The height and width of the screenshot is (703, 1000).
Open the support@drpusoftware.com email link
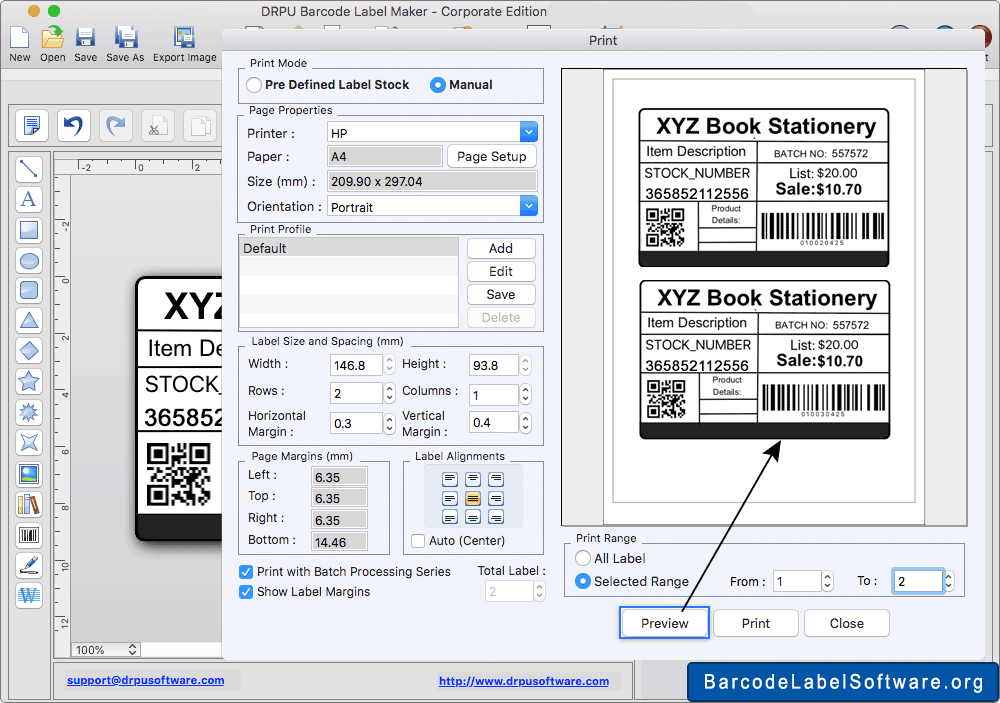coord(145,680)
